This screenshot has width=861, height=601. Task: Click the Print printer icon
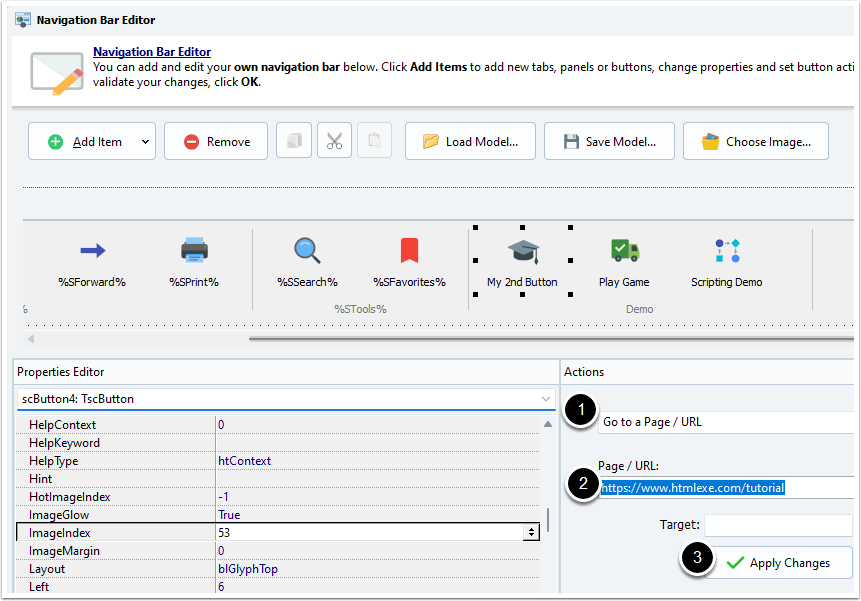(x=193, y=251)
